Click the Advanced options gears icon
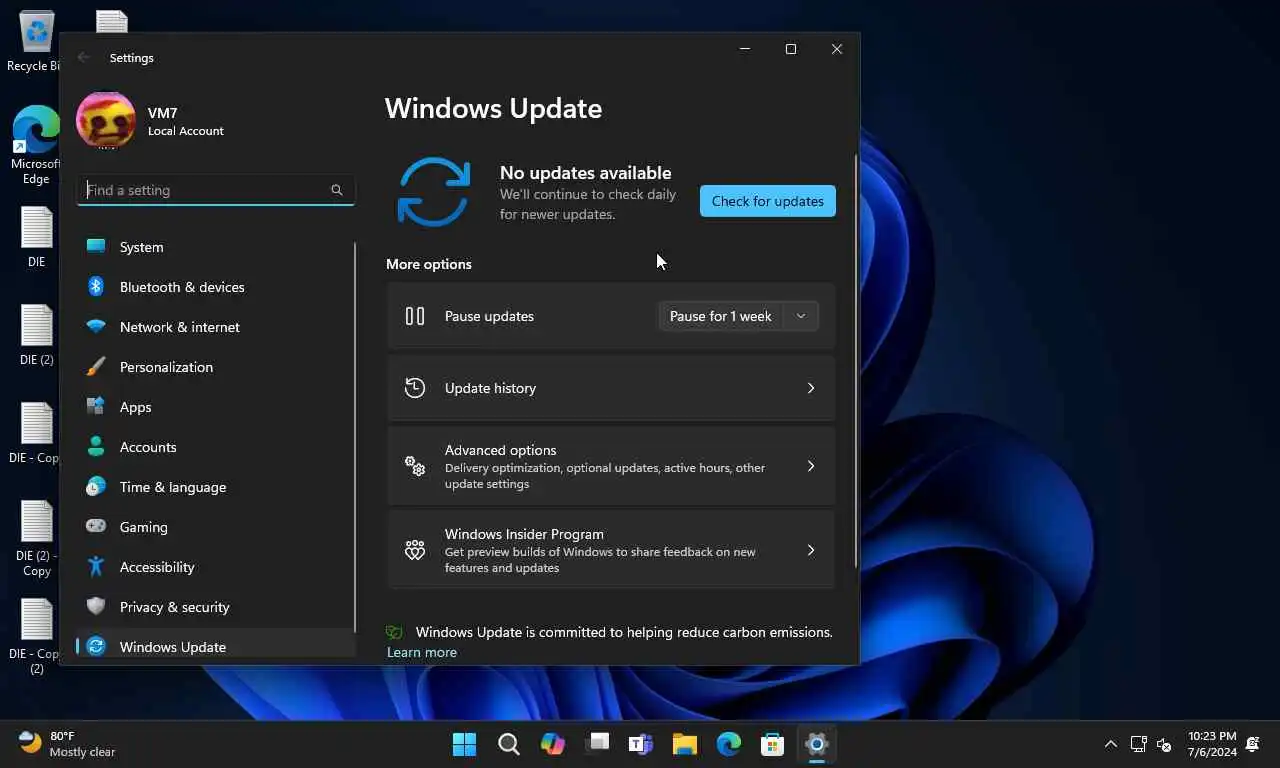Viewport: 1280px width, 768px height. click(415, 466)
